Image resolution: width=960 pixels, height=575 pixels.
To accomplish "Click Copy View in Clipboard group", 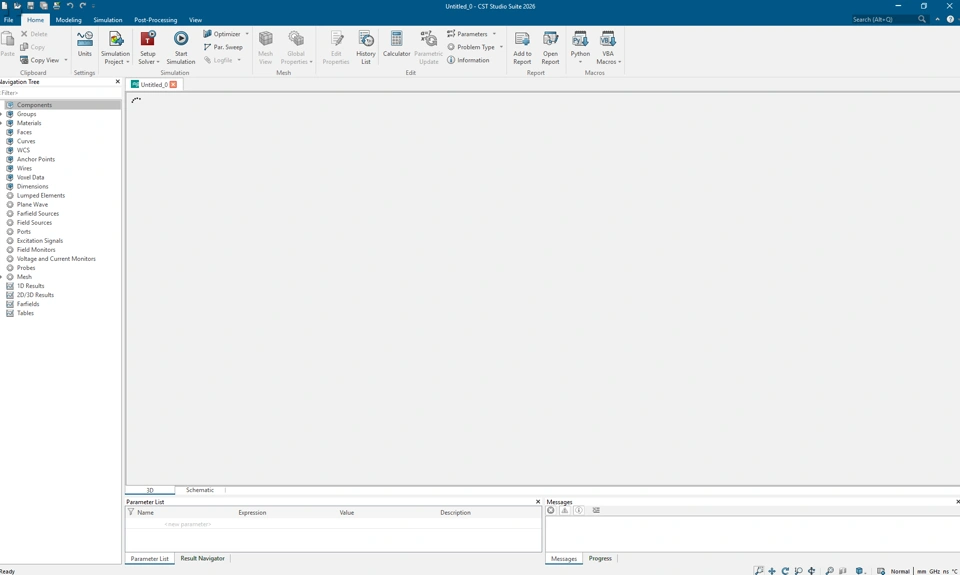I will (x=40, y=60).
